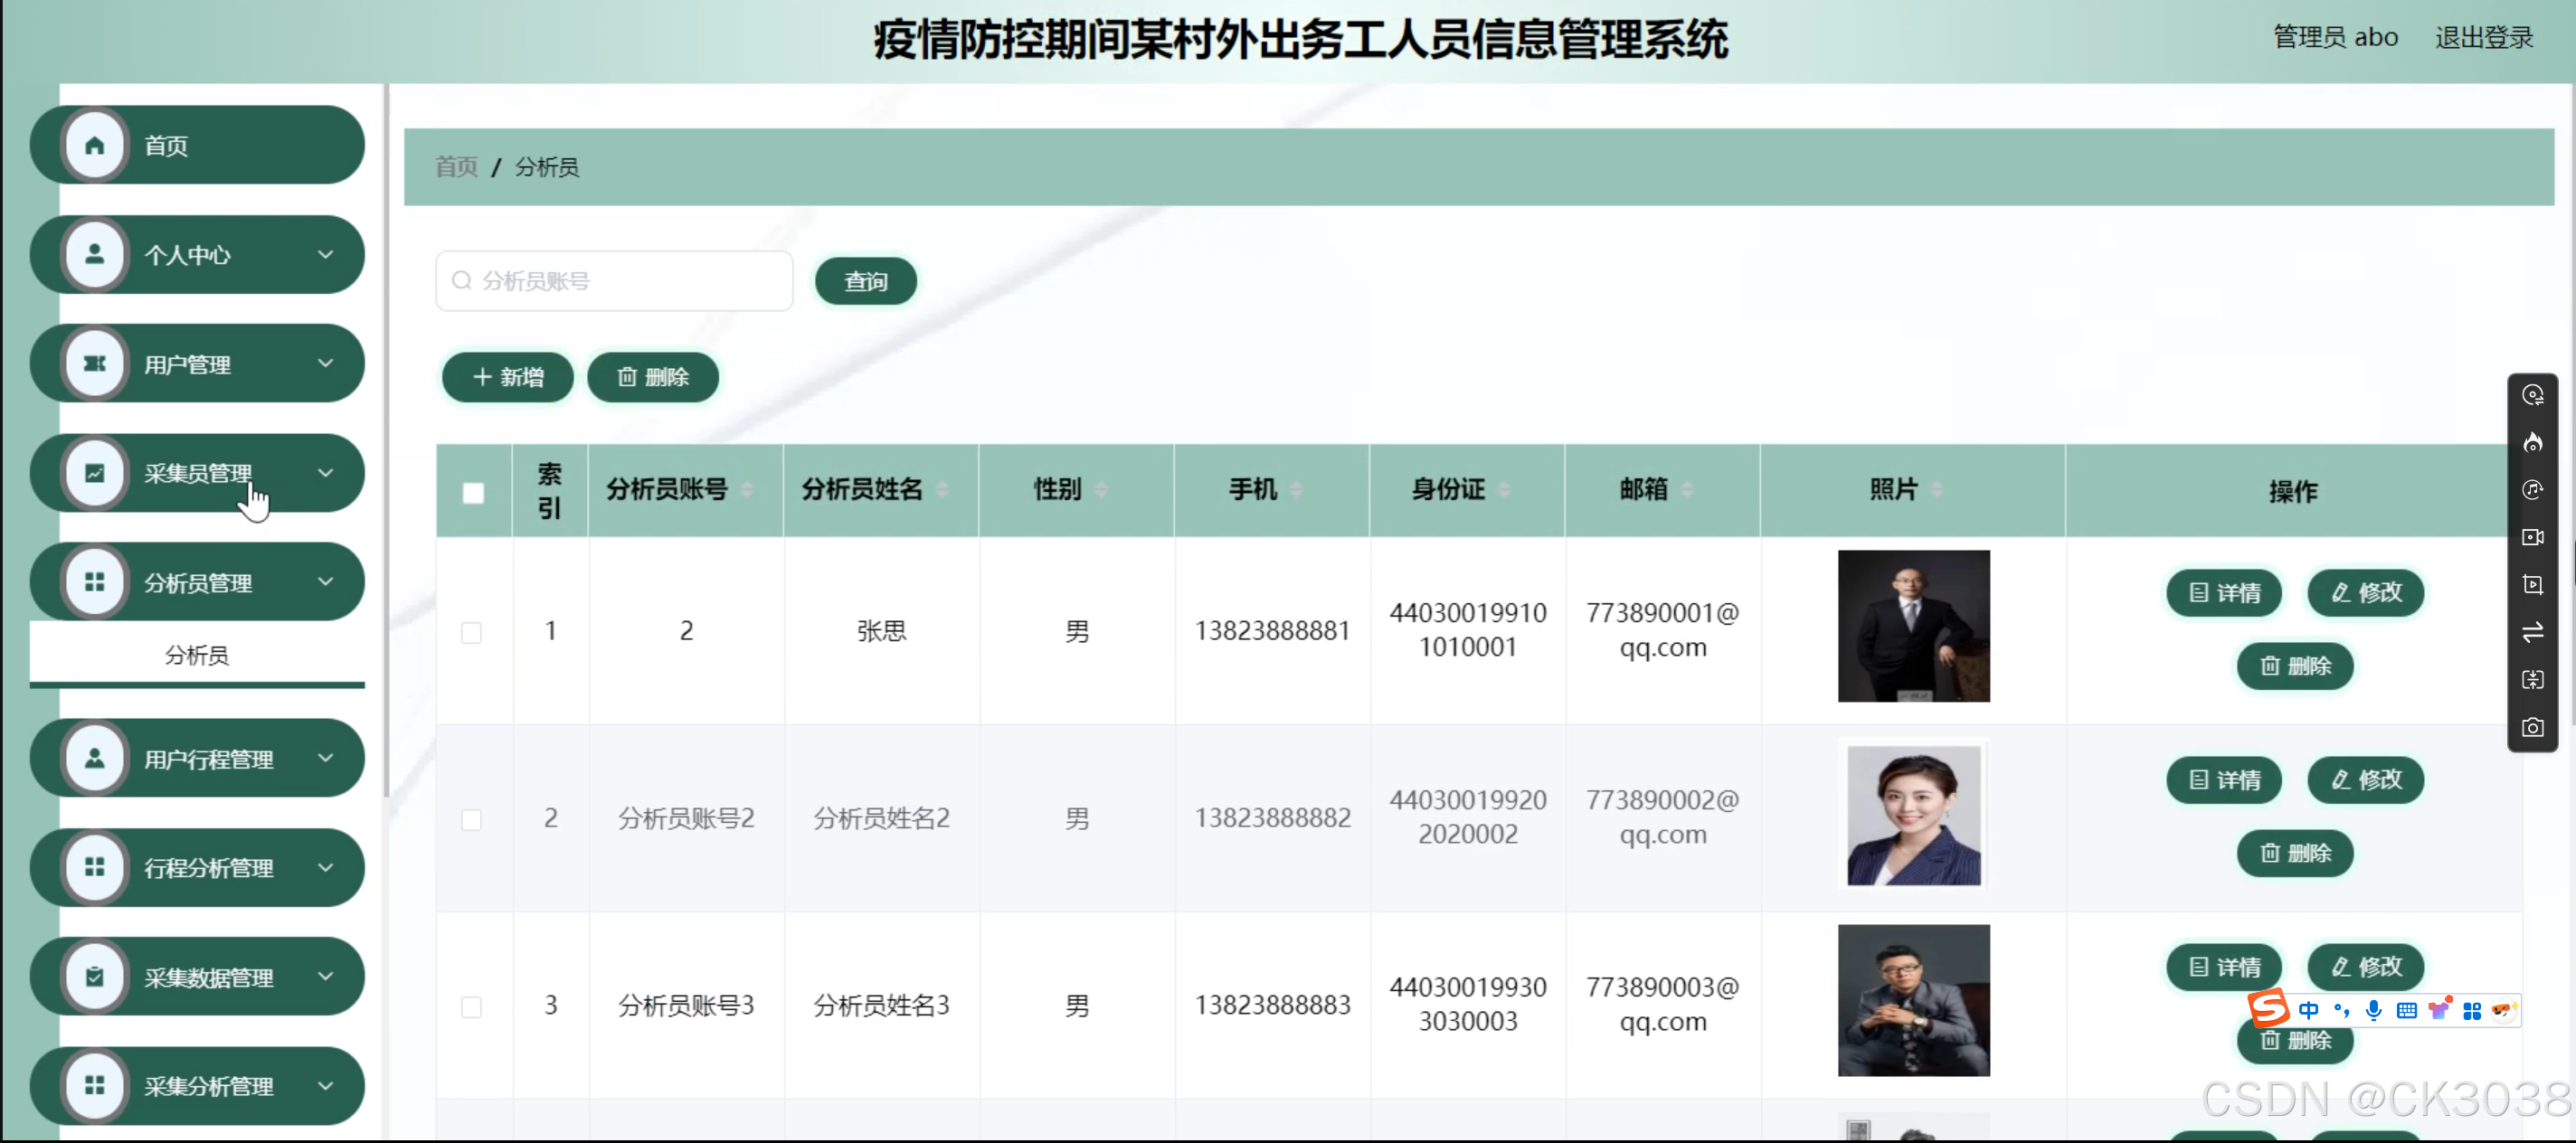Click the camera screenshot icon on right toolbar
2576x1143 pixels.
[x=2532, y=727]
